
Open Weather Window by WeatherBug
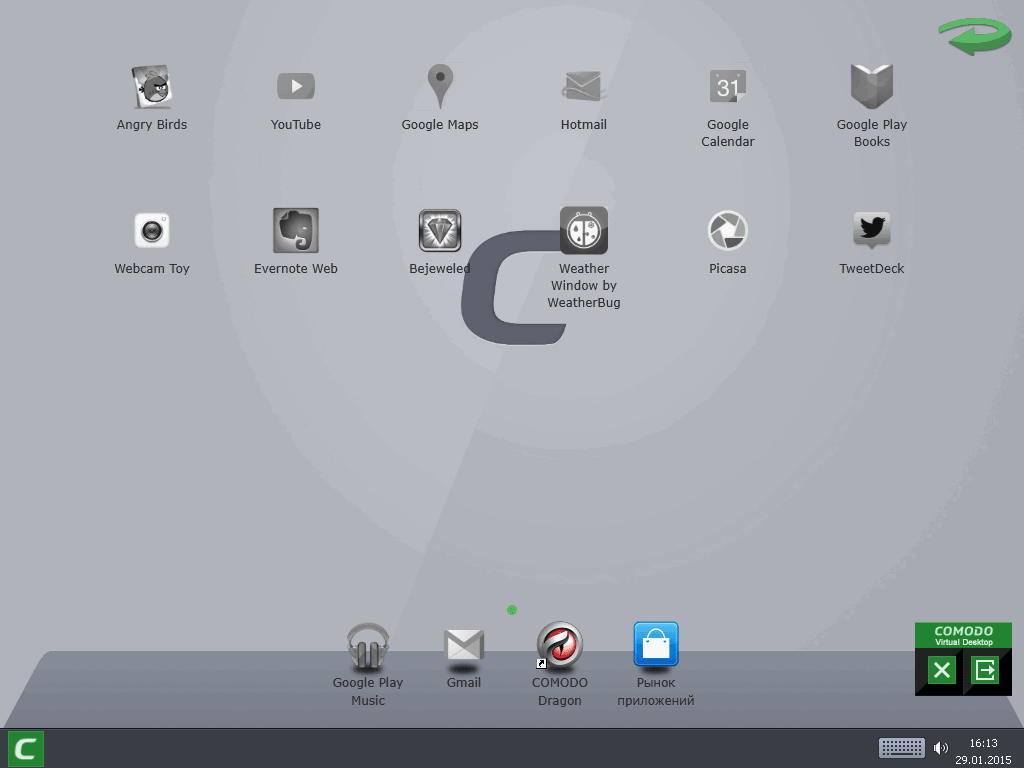[583, 230]
